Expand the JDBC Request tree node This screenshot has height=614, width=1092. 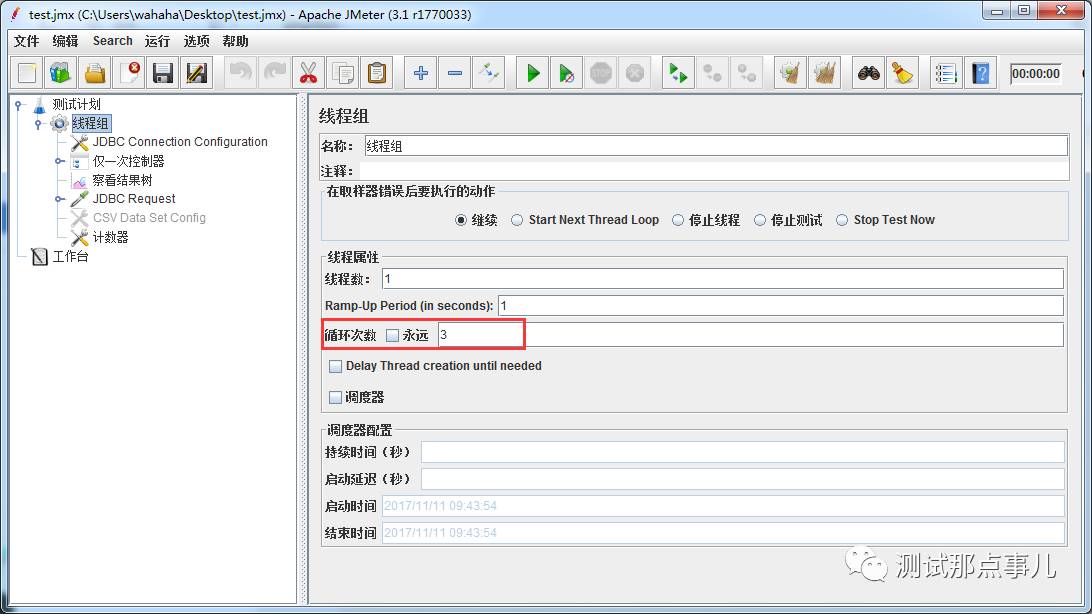coord(60,199)
